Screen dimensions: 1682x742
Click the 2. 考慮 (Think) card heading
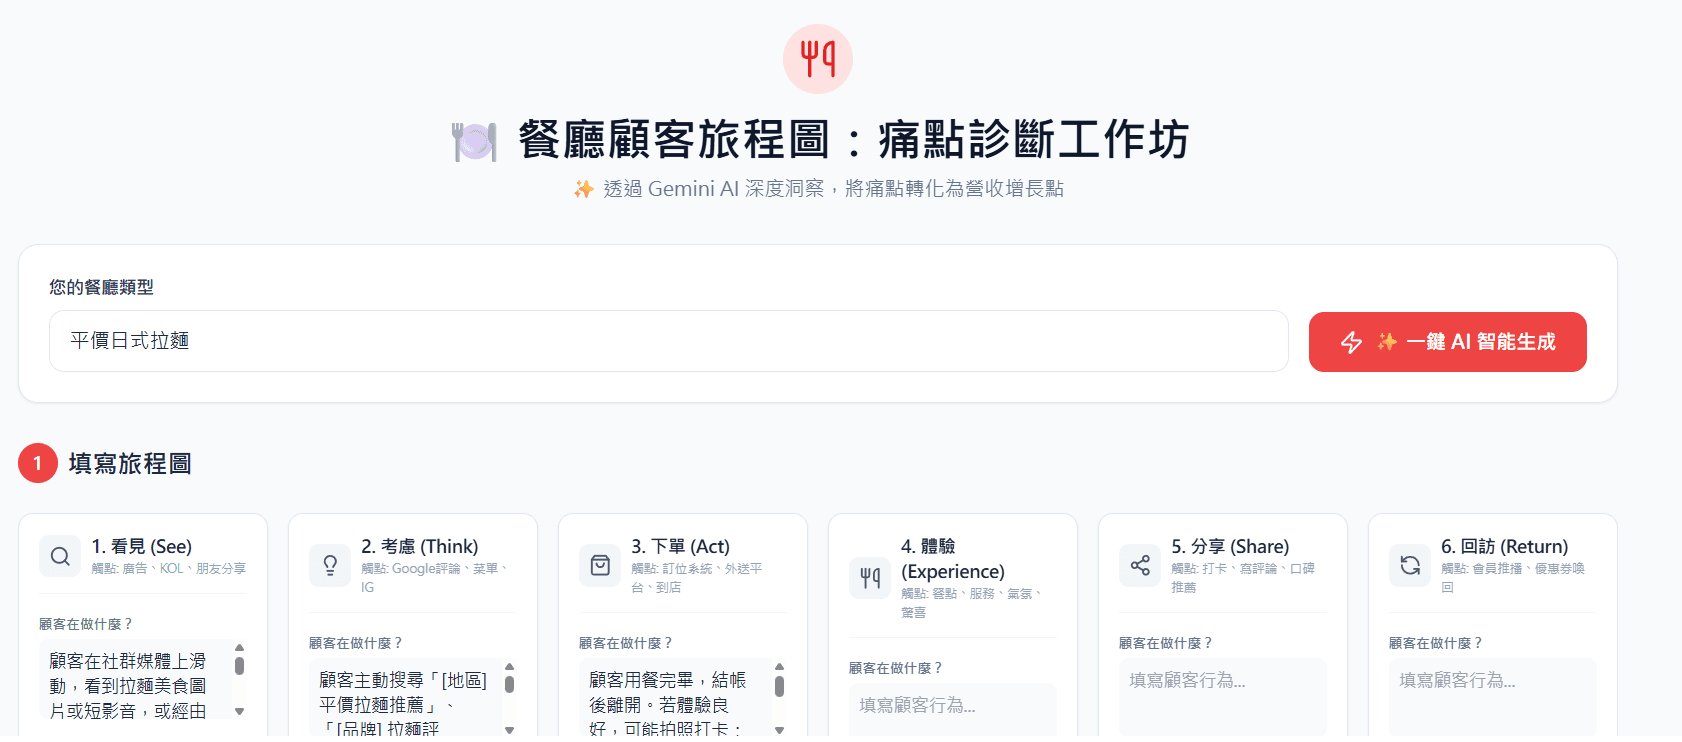click(x=420, y=546)
